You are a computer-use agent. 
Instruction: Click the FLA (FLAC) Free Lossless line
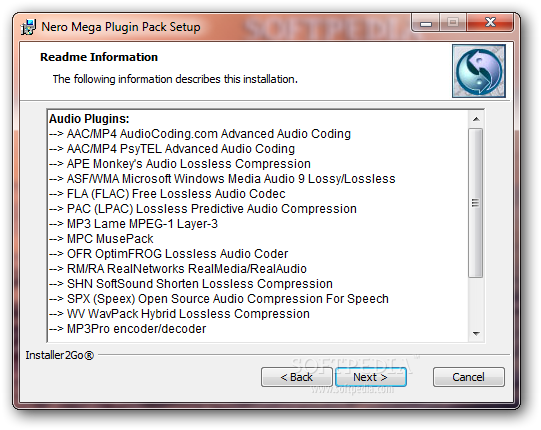pyautogui.click(x=167, y=194)
